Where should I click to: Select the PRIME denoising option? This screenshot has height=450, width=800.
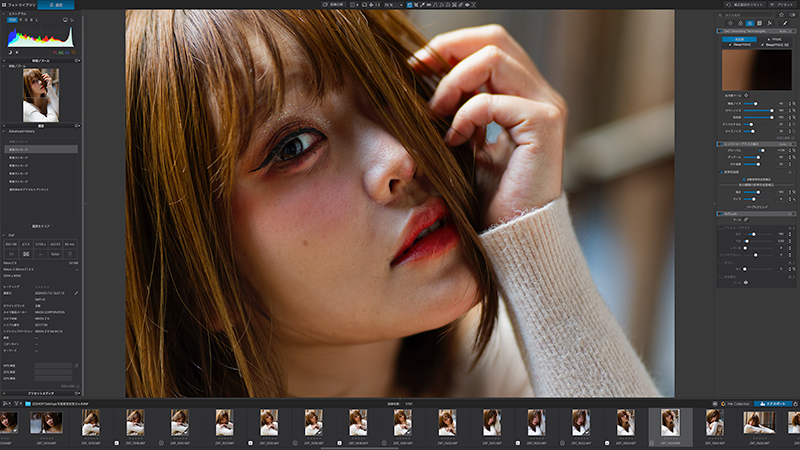tap(774, 39)
